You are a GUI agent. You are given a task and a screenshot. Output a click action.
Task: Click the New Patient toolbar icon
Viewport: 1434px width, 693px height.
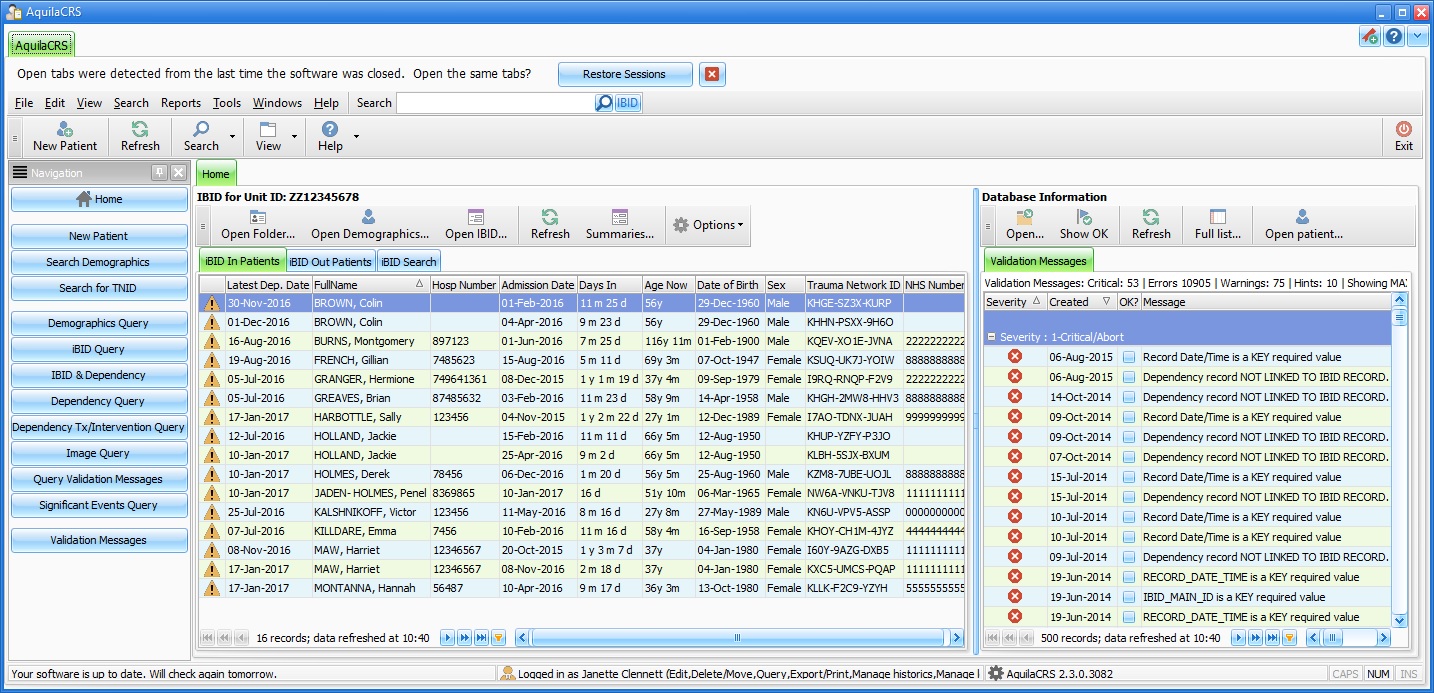65,130
